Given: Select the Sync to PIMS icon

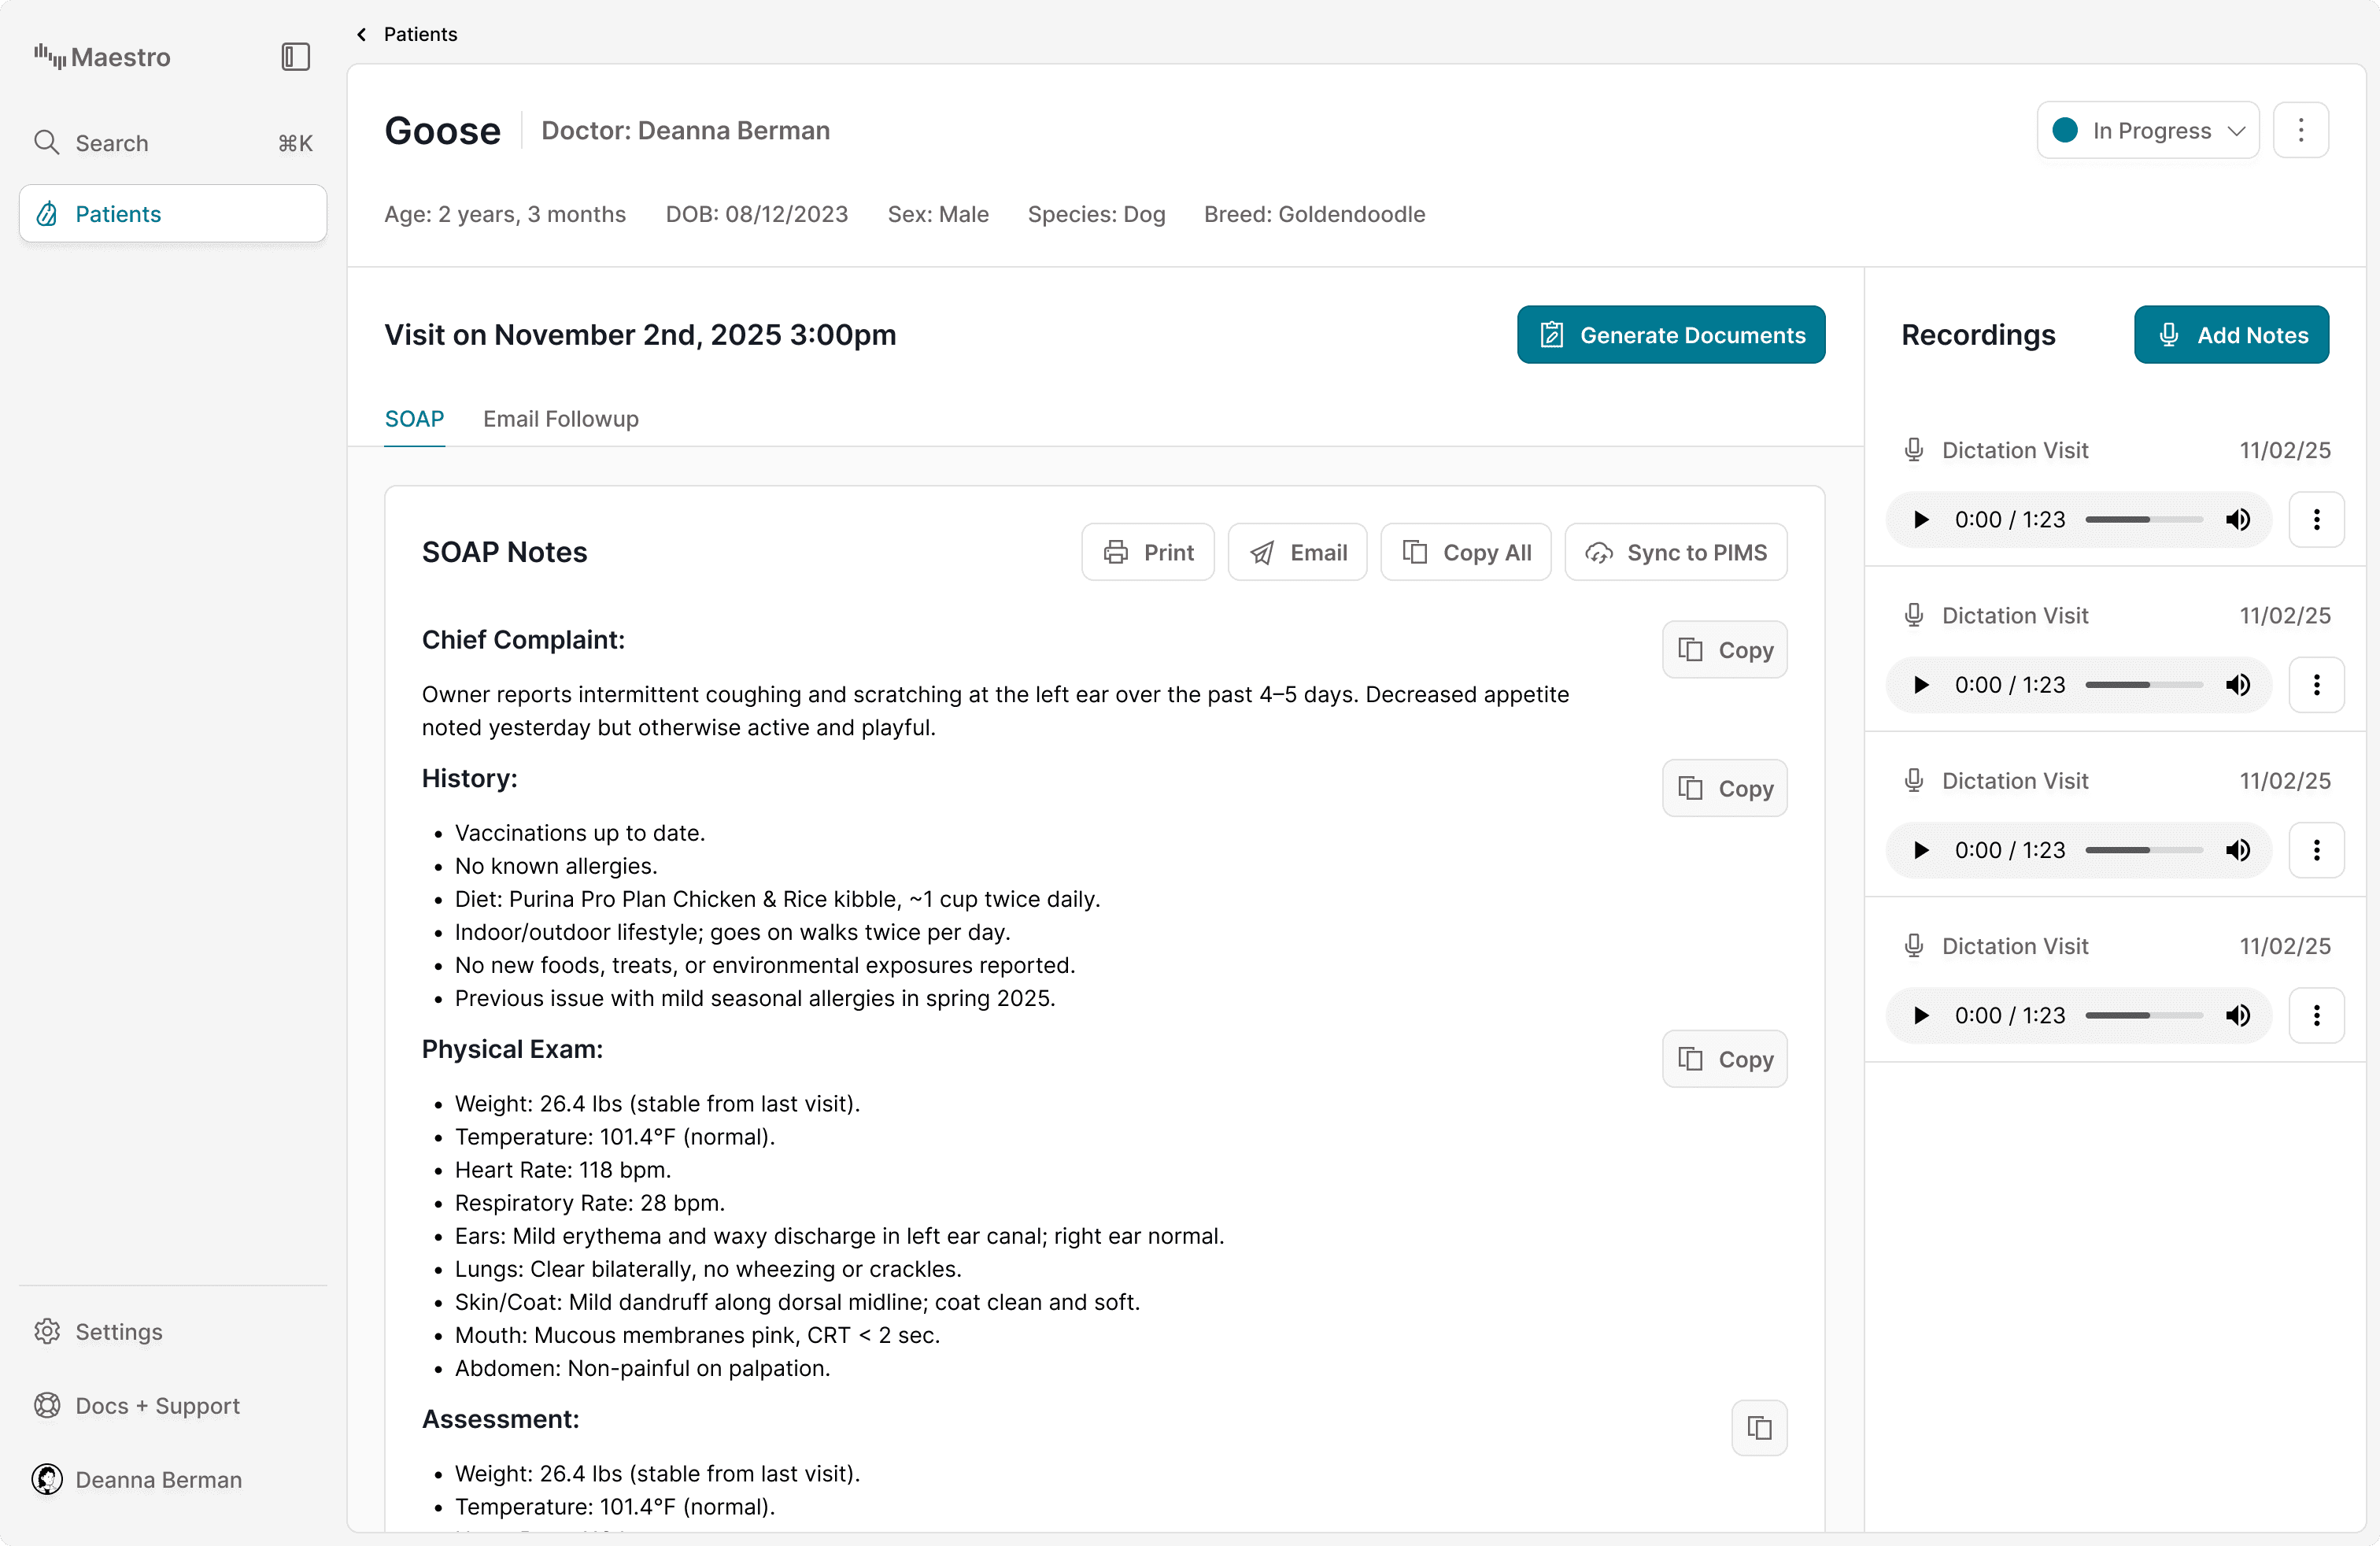Looking at the screenshot, I should coord(1599,553).
